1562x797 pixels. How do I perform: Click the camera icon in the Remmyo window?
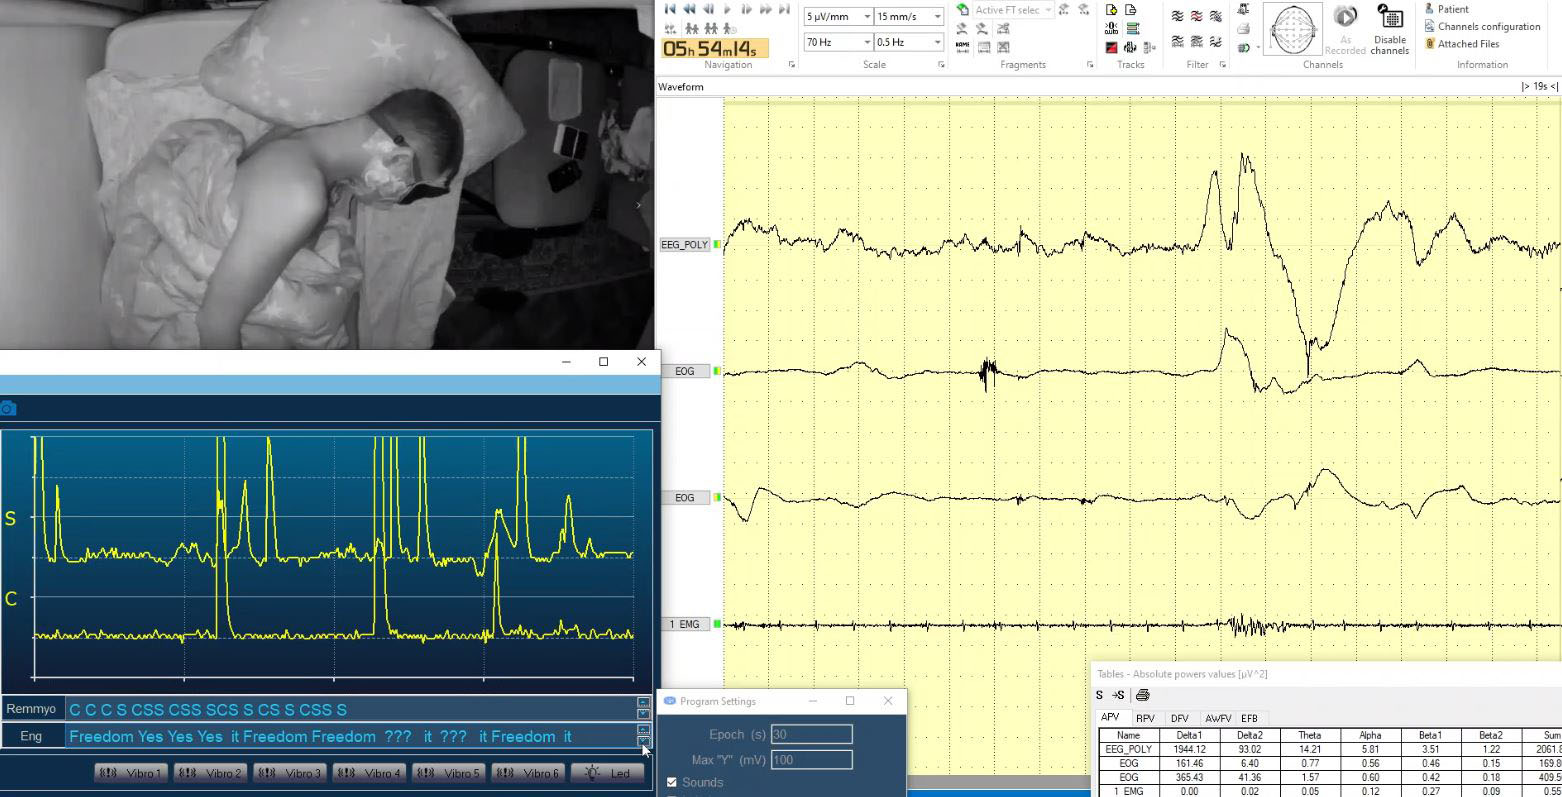point(9,408)
